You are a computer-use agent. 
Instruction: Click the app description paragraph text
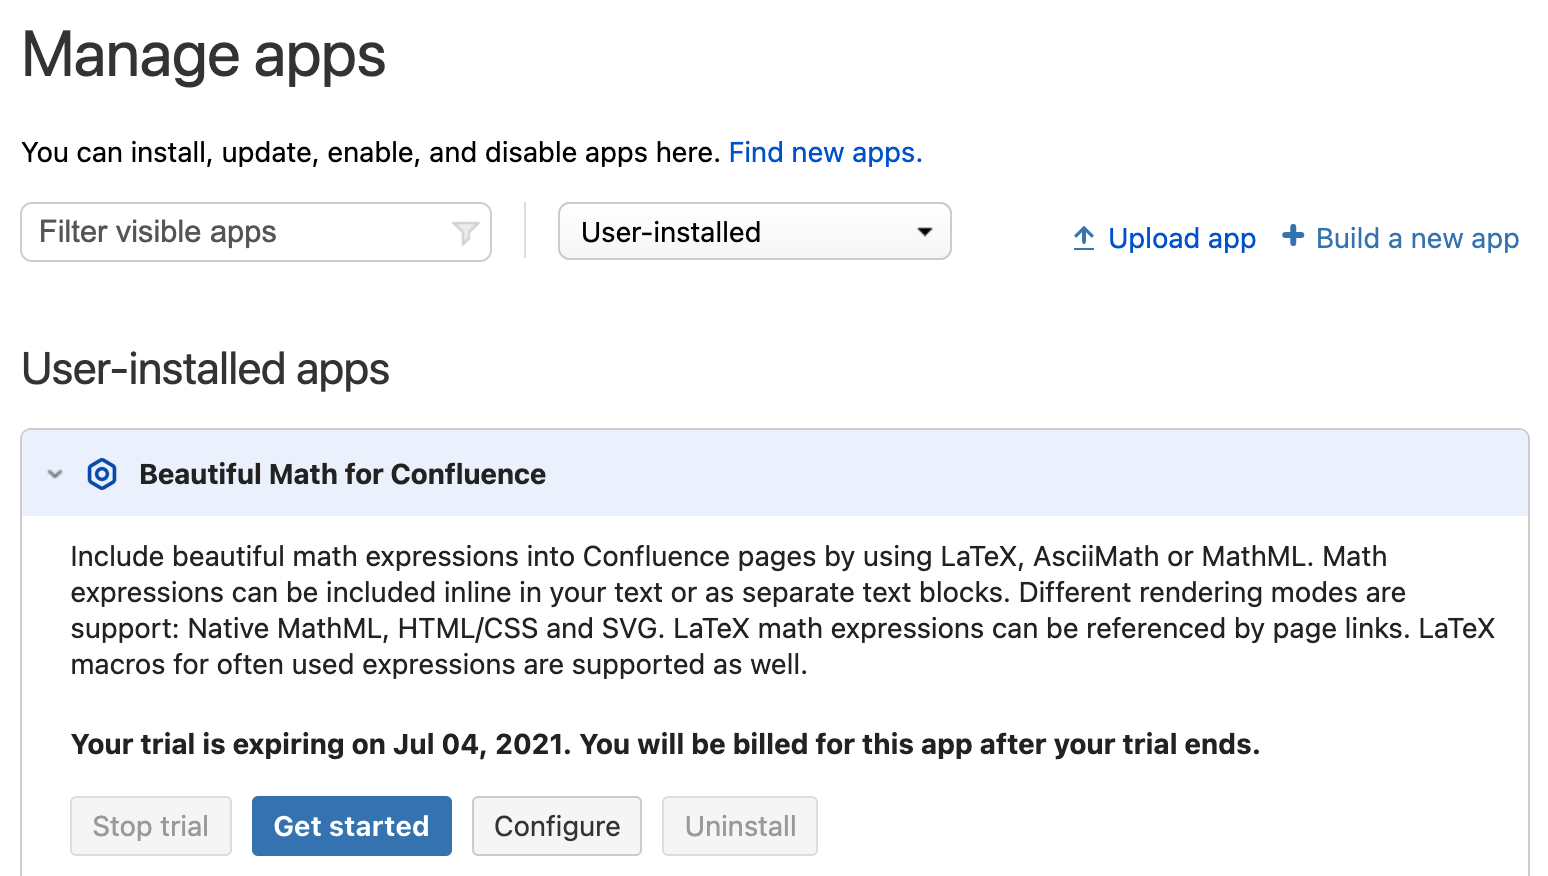click(780, 610)
